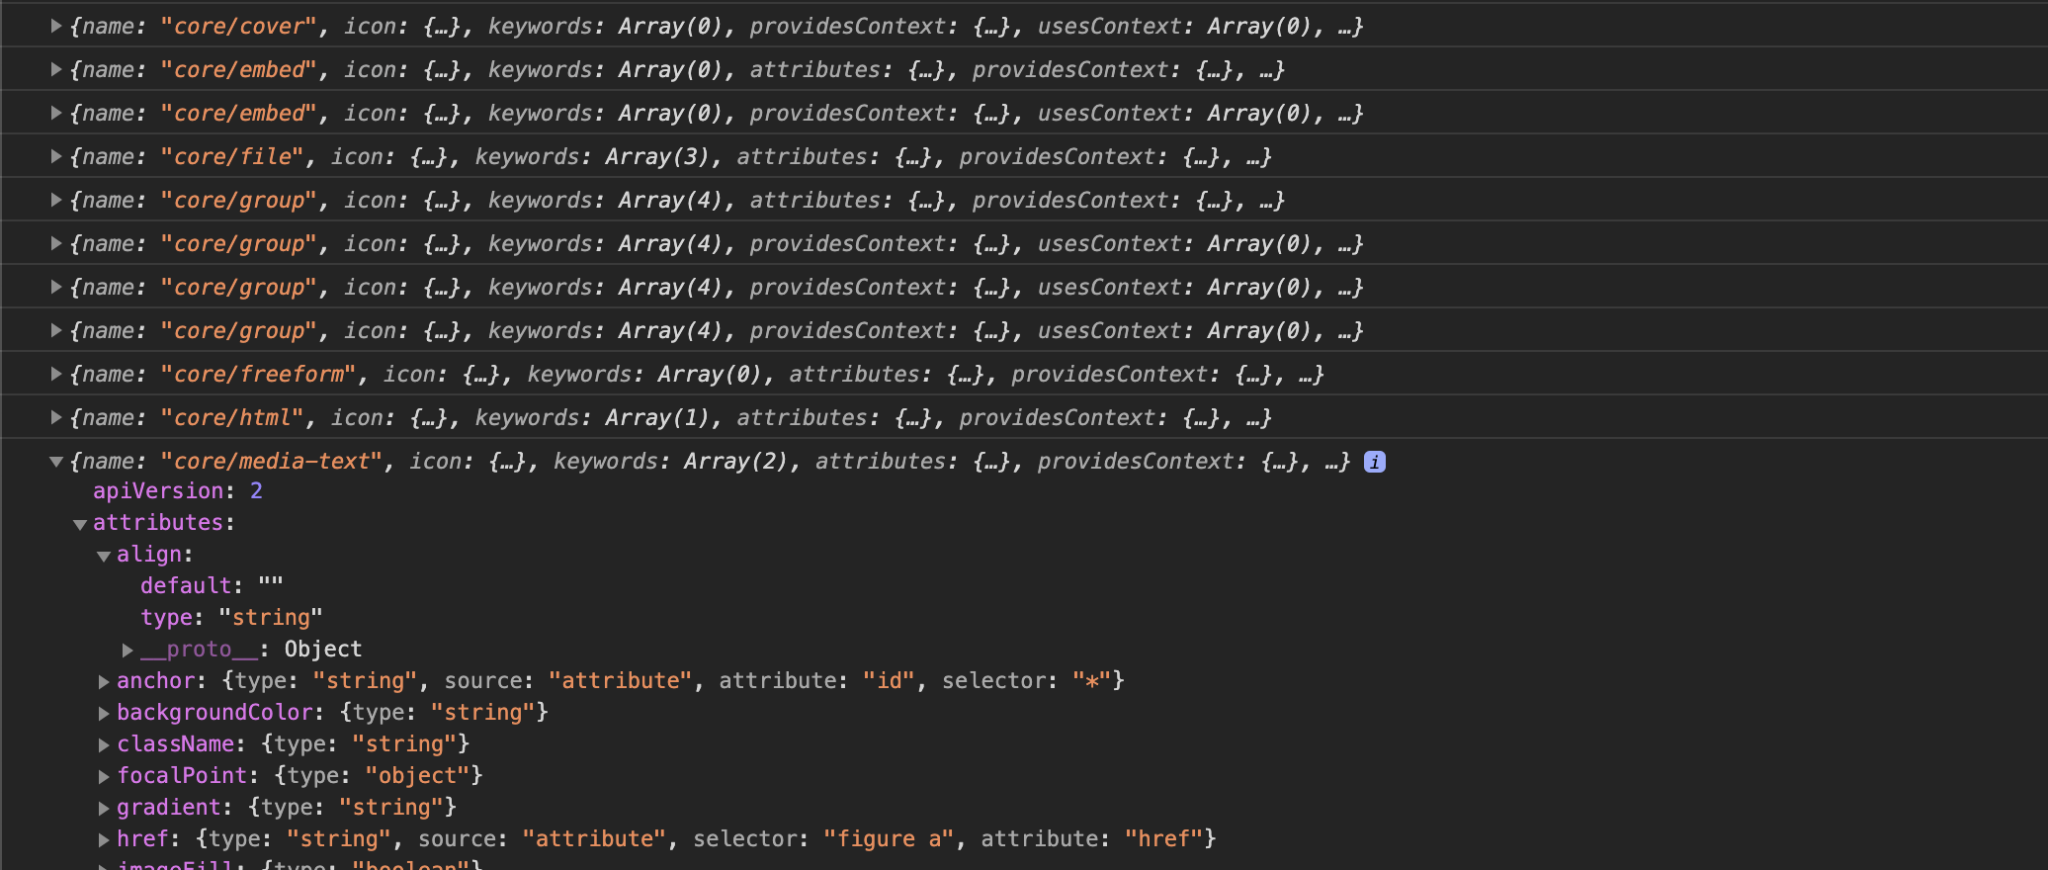The image size is (2048, 870).
Task: Expand the core/file object row
Action: pyautogui.click(x=57, y=157)
